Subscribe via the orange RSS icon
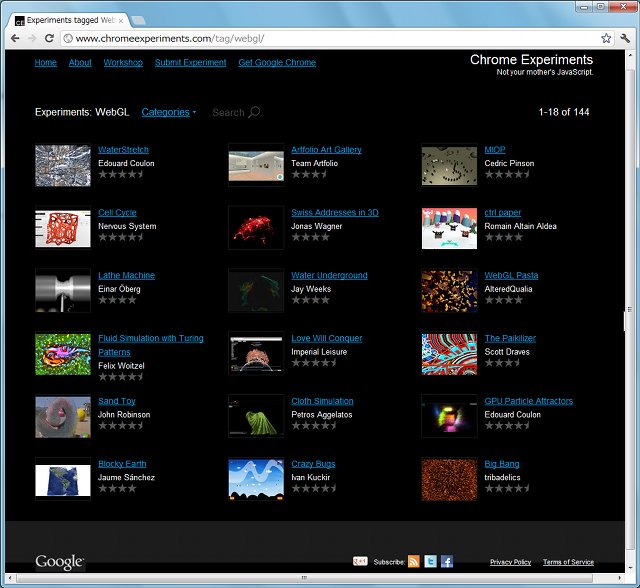640x588 pixels. (413, 561)
